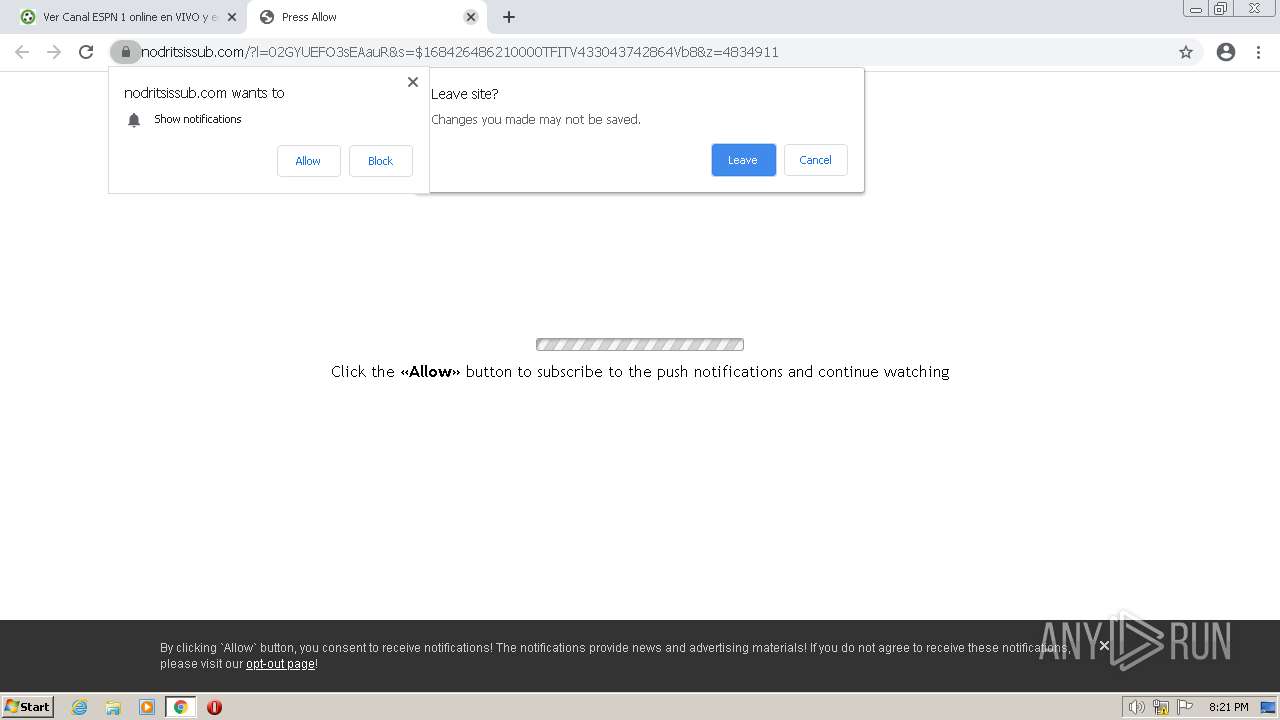1280x720 pixels.
Task: Click the bell icon beside Show notifications
Action: click(134, 120)
